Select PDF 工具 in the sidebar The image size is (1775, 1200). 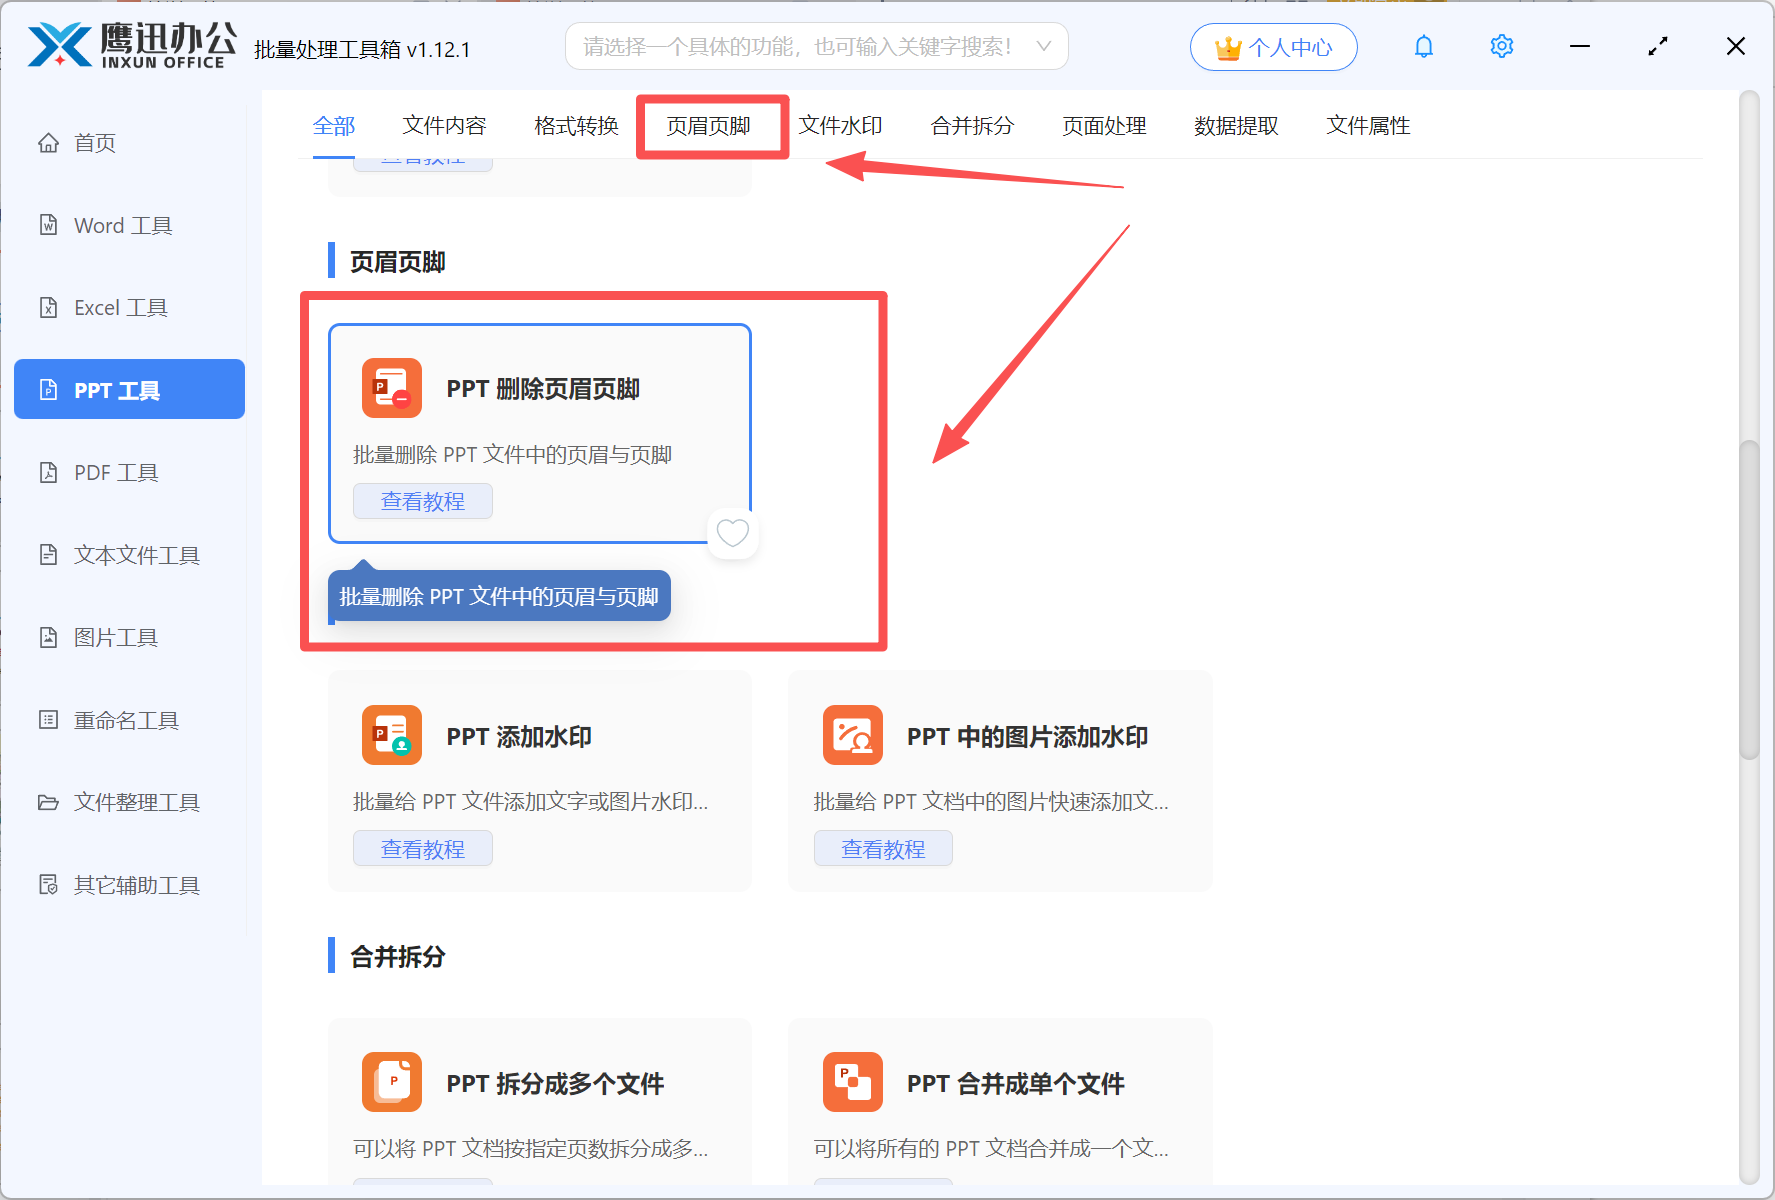tap(116, 473)
